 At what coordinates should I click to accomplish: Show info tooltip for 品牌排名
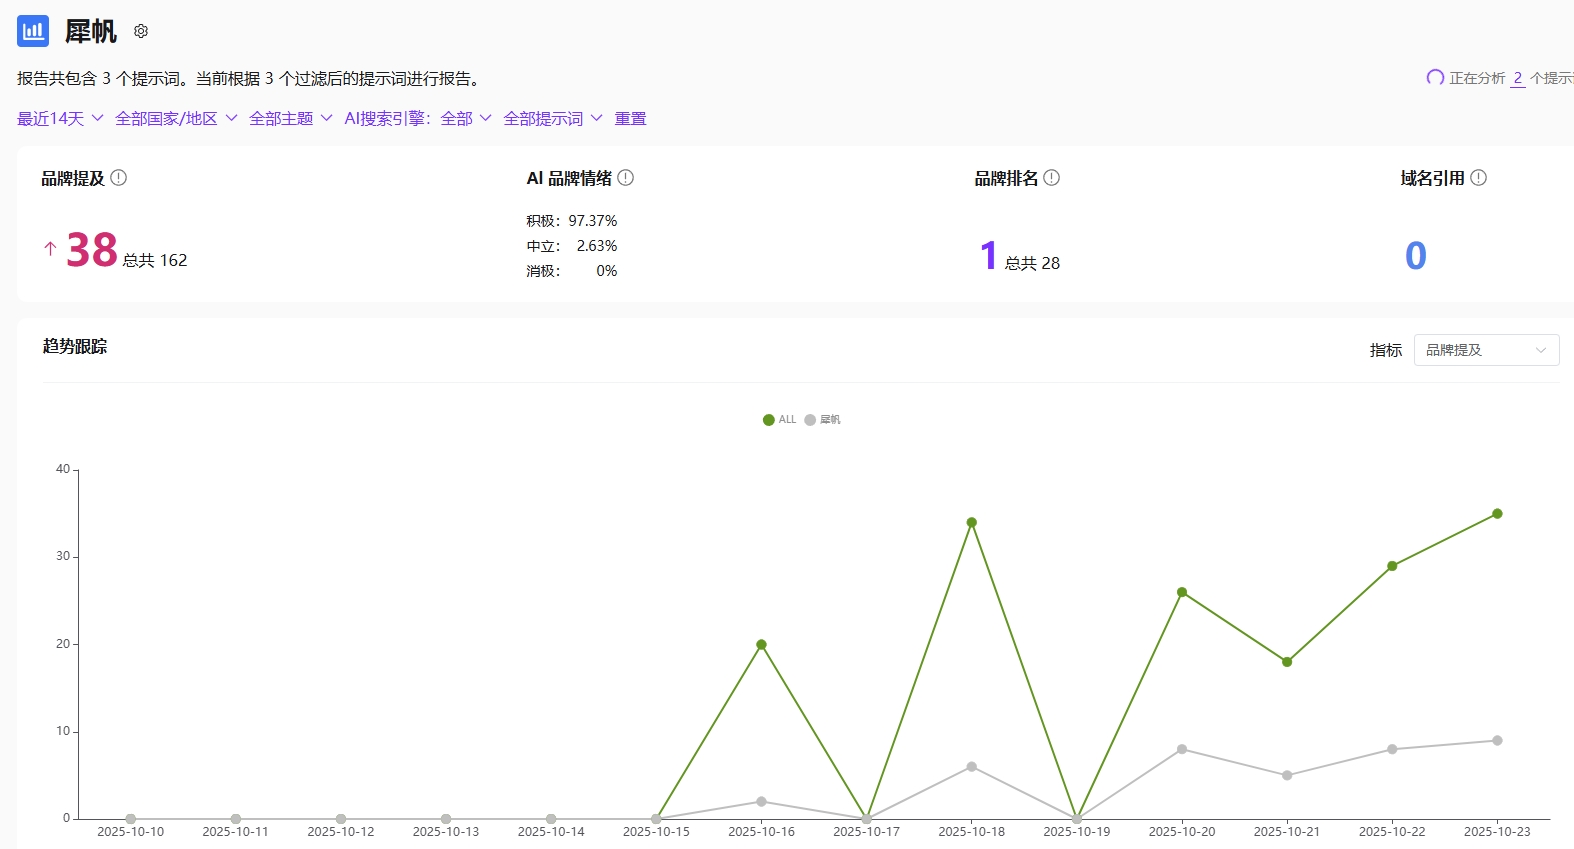click(1052, 178)
